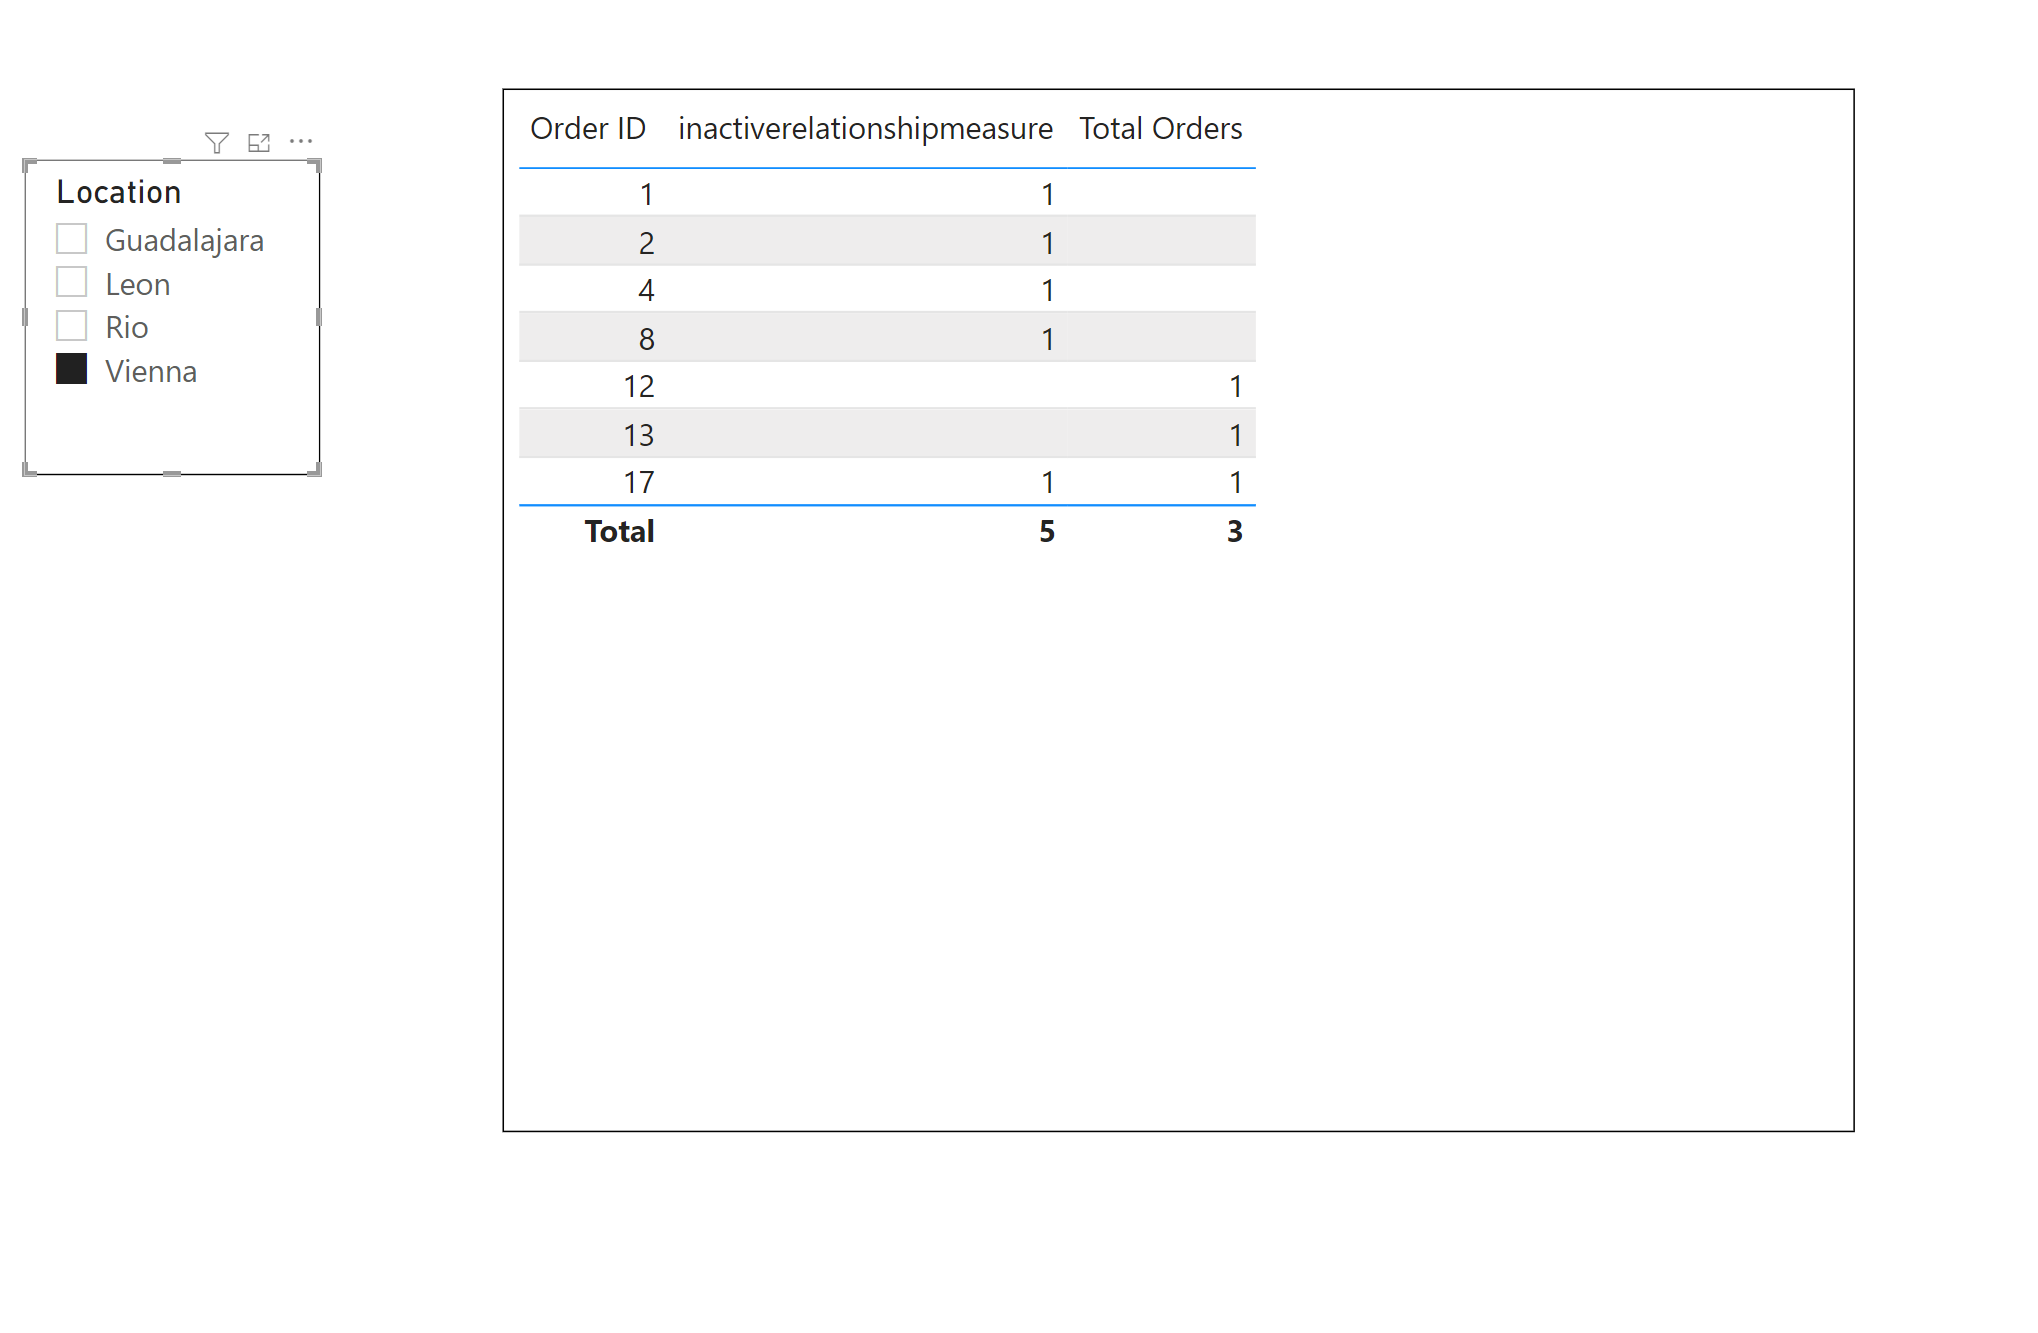
Task: Click the Rio label text
Action: (x=127, y=328)
